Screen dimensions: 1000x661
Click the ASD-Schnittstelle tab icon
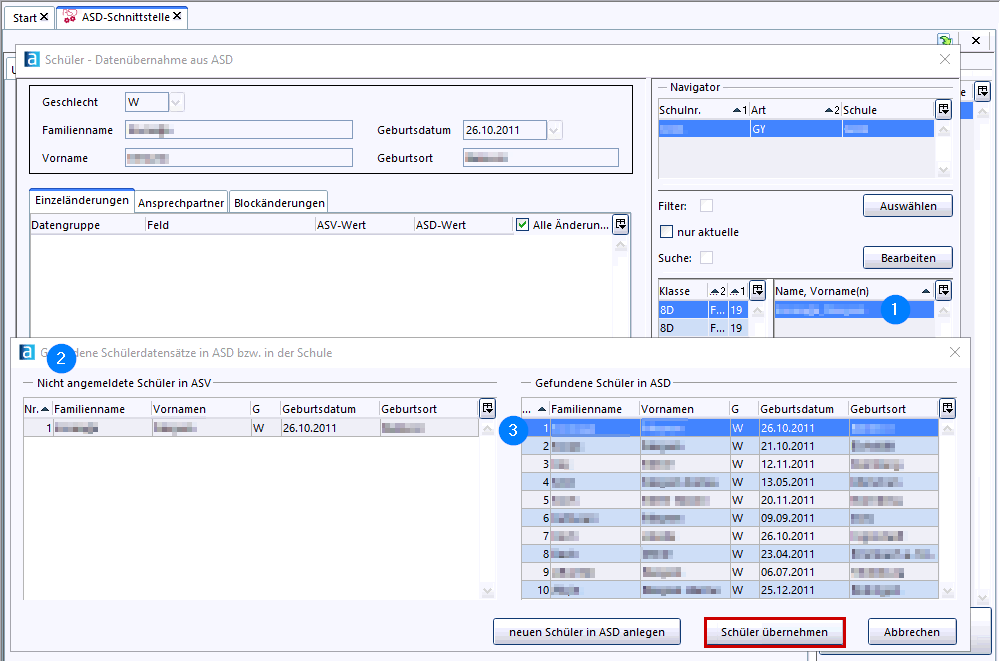coord(70,17)
